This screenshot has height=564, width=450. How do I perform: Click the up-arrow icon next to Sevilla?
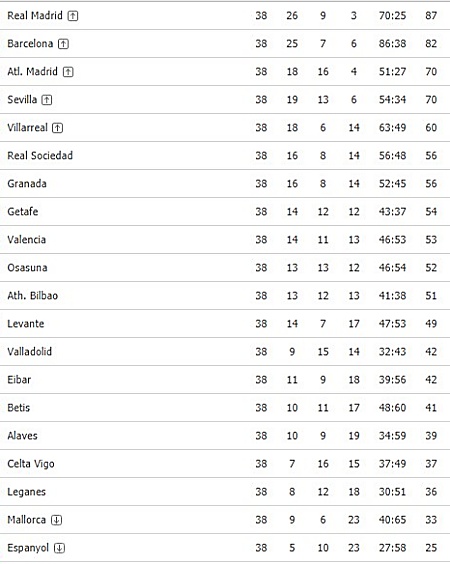[47, 100]
